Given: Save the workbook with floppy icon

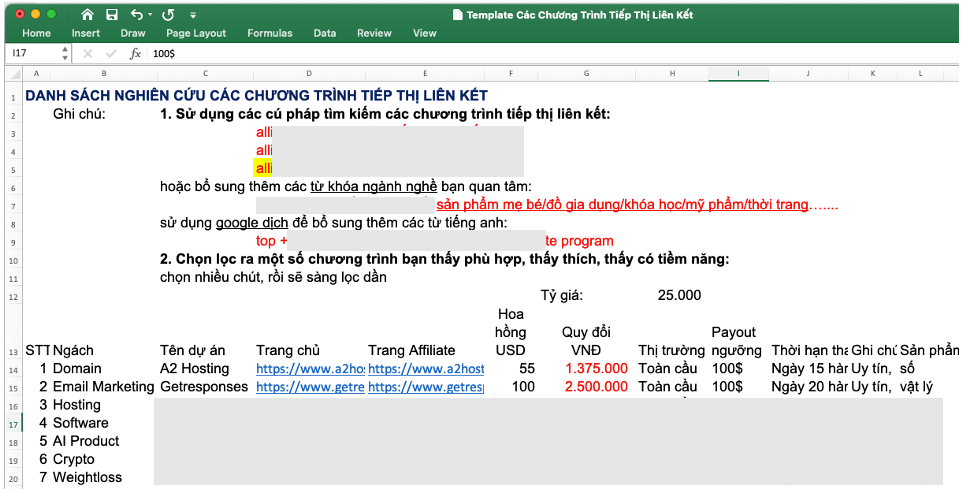Looking at the screenshot, I should [x=111, y=15].
